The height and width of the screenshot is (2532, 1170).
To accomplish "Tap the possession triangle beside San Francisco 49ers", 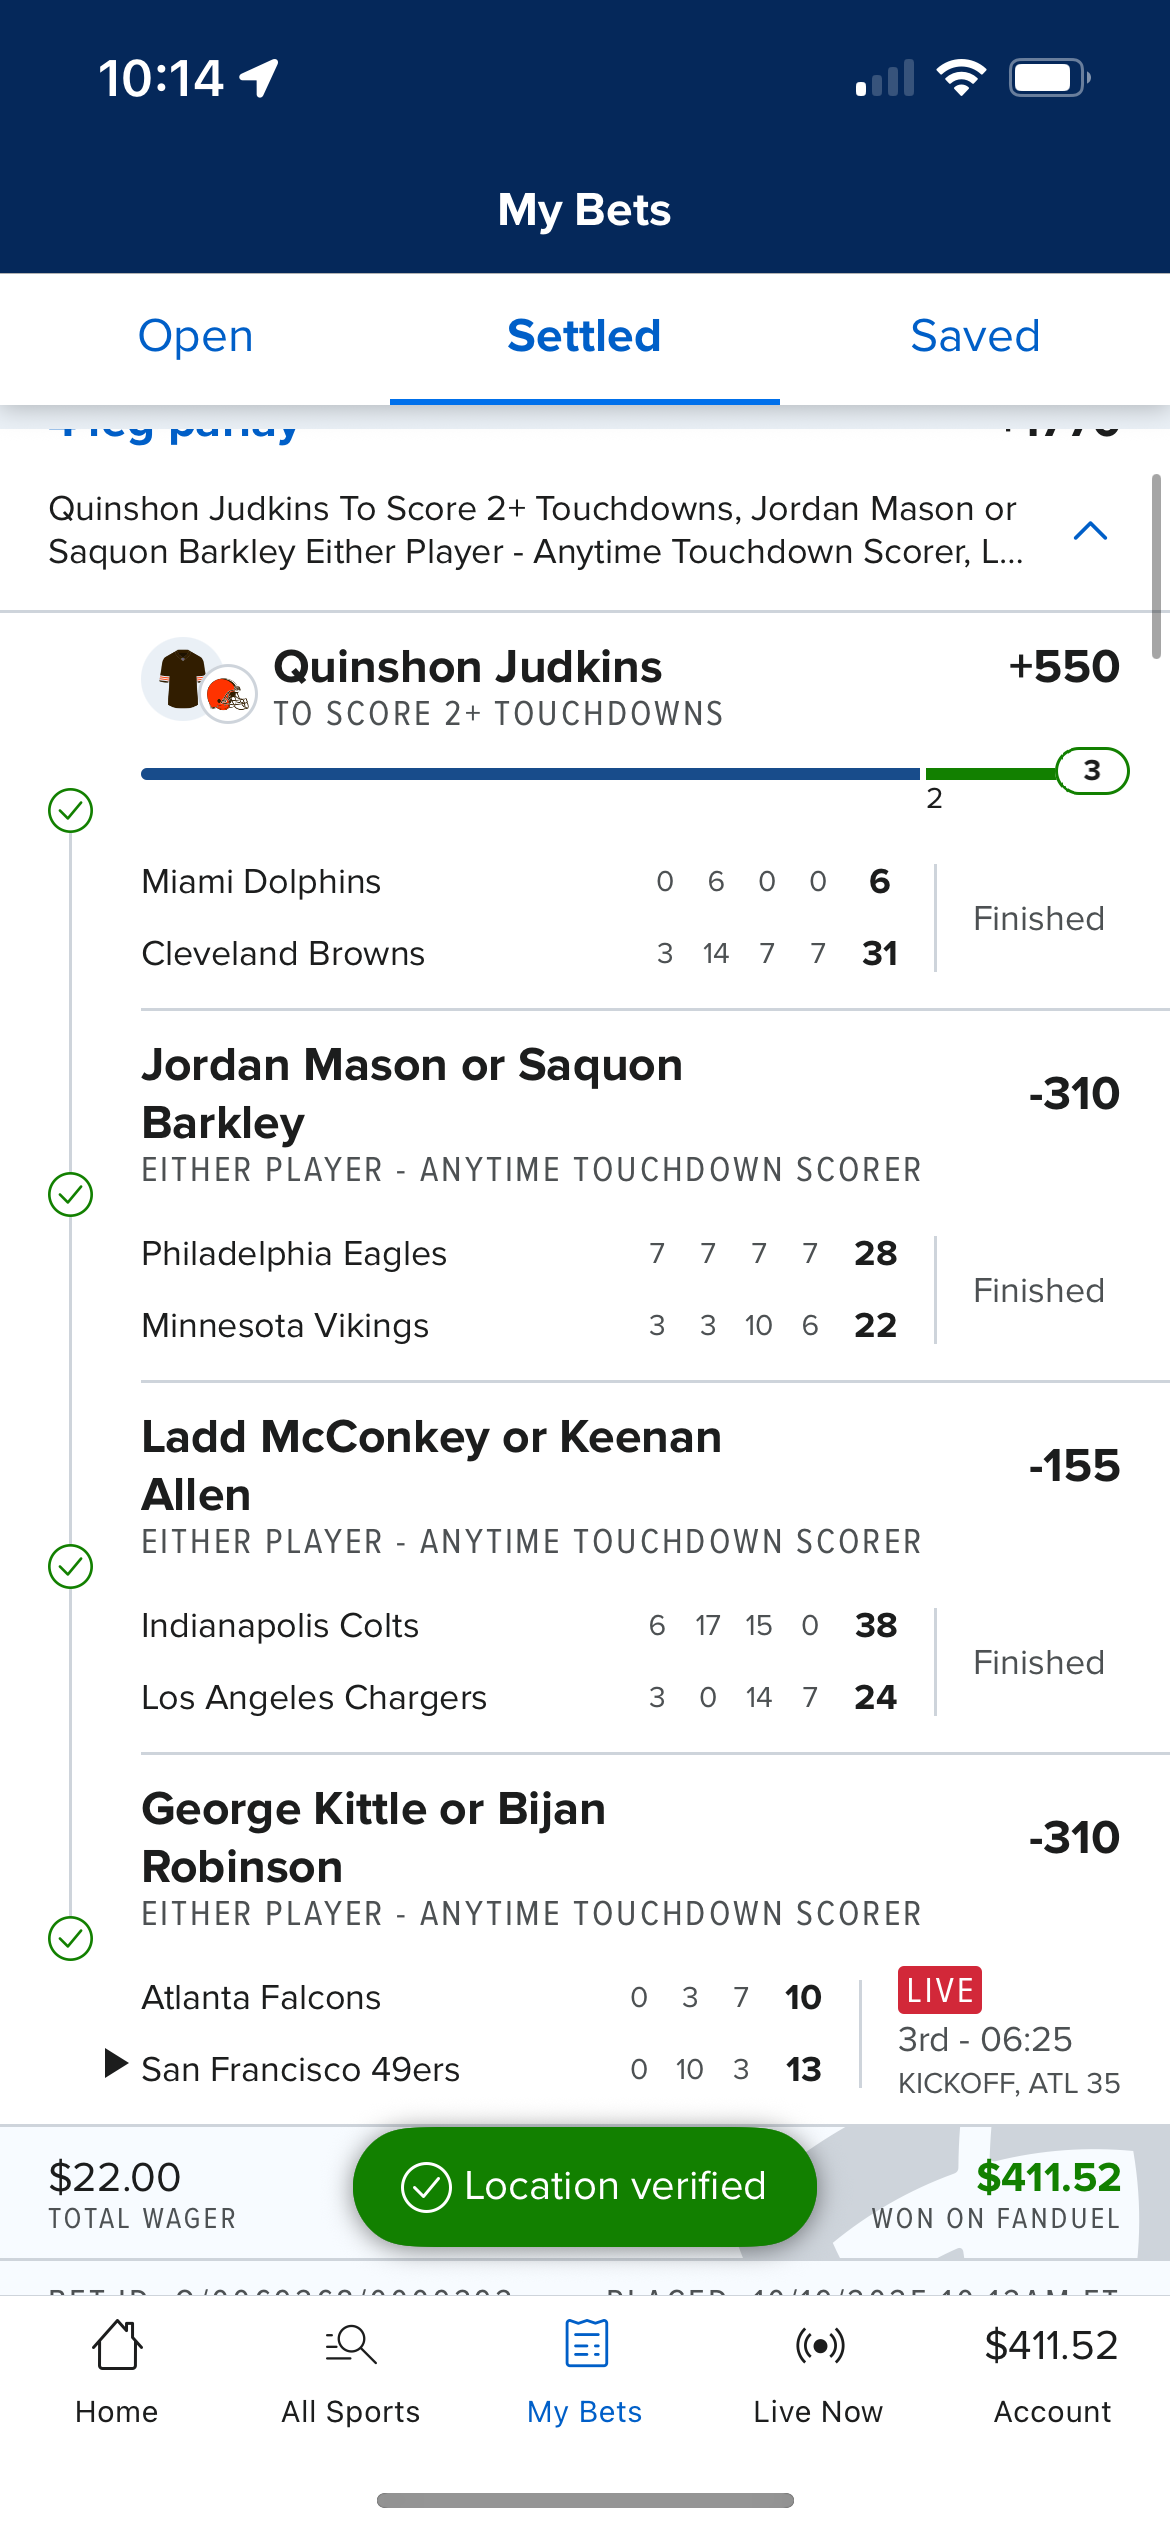I will [x=116, y=2063].
